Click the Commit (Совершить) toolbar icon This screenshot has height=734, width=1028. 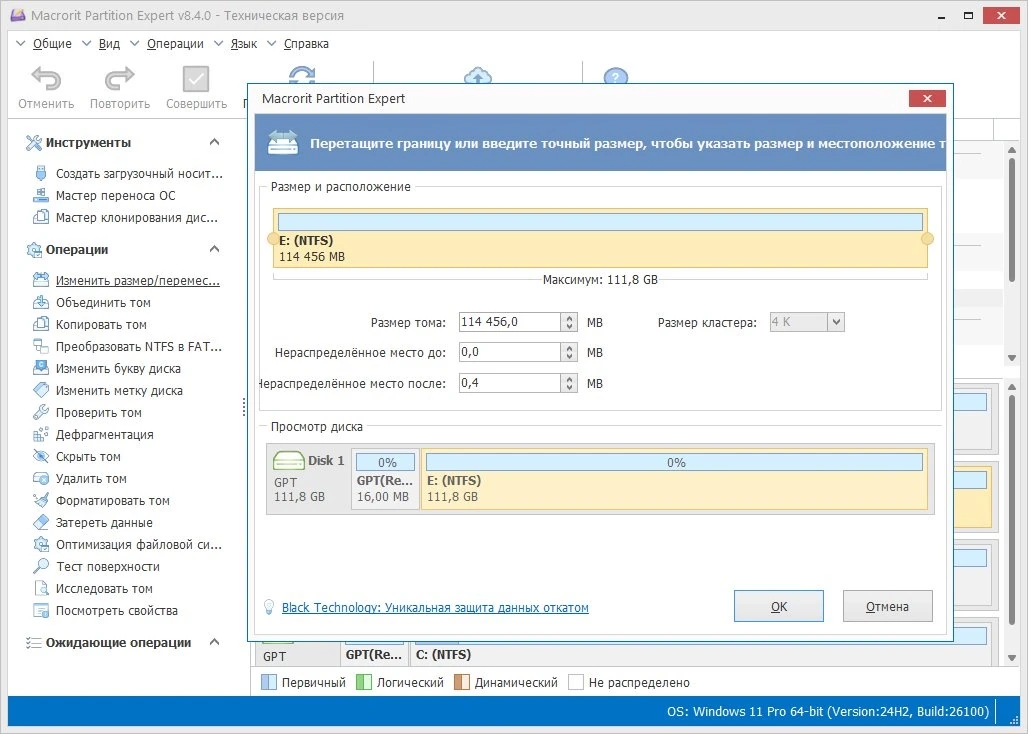196,79
